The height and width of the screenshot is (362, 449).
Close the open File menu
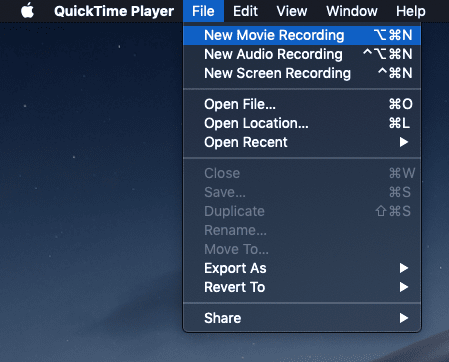[203, 11]
